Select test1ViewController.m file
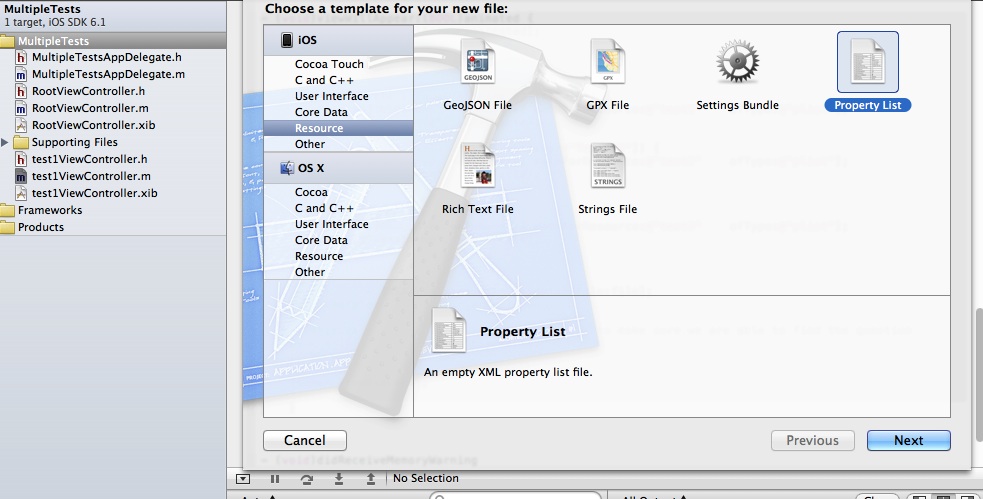The image size is (983, 499). pyautogui.click(x=94, y=176)
